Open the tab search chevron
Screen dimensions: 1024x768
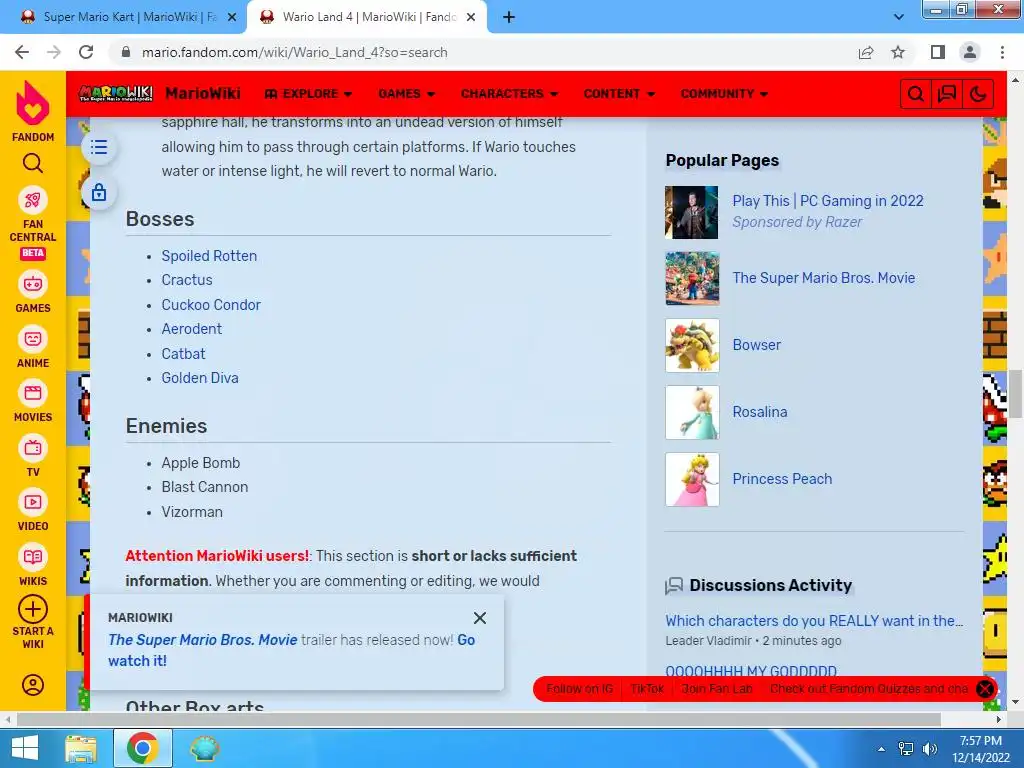(899, 18)
